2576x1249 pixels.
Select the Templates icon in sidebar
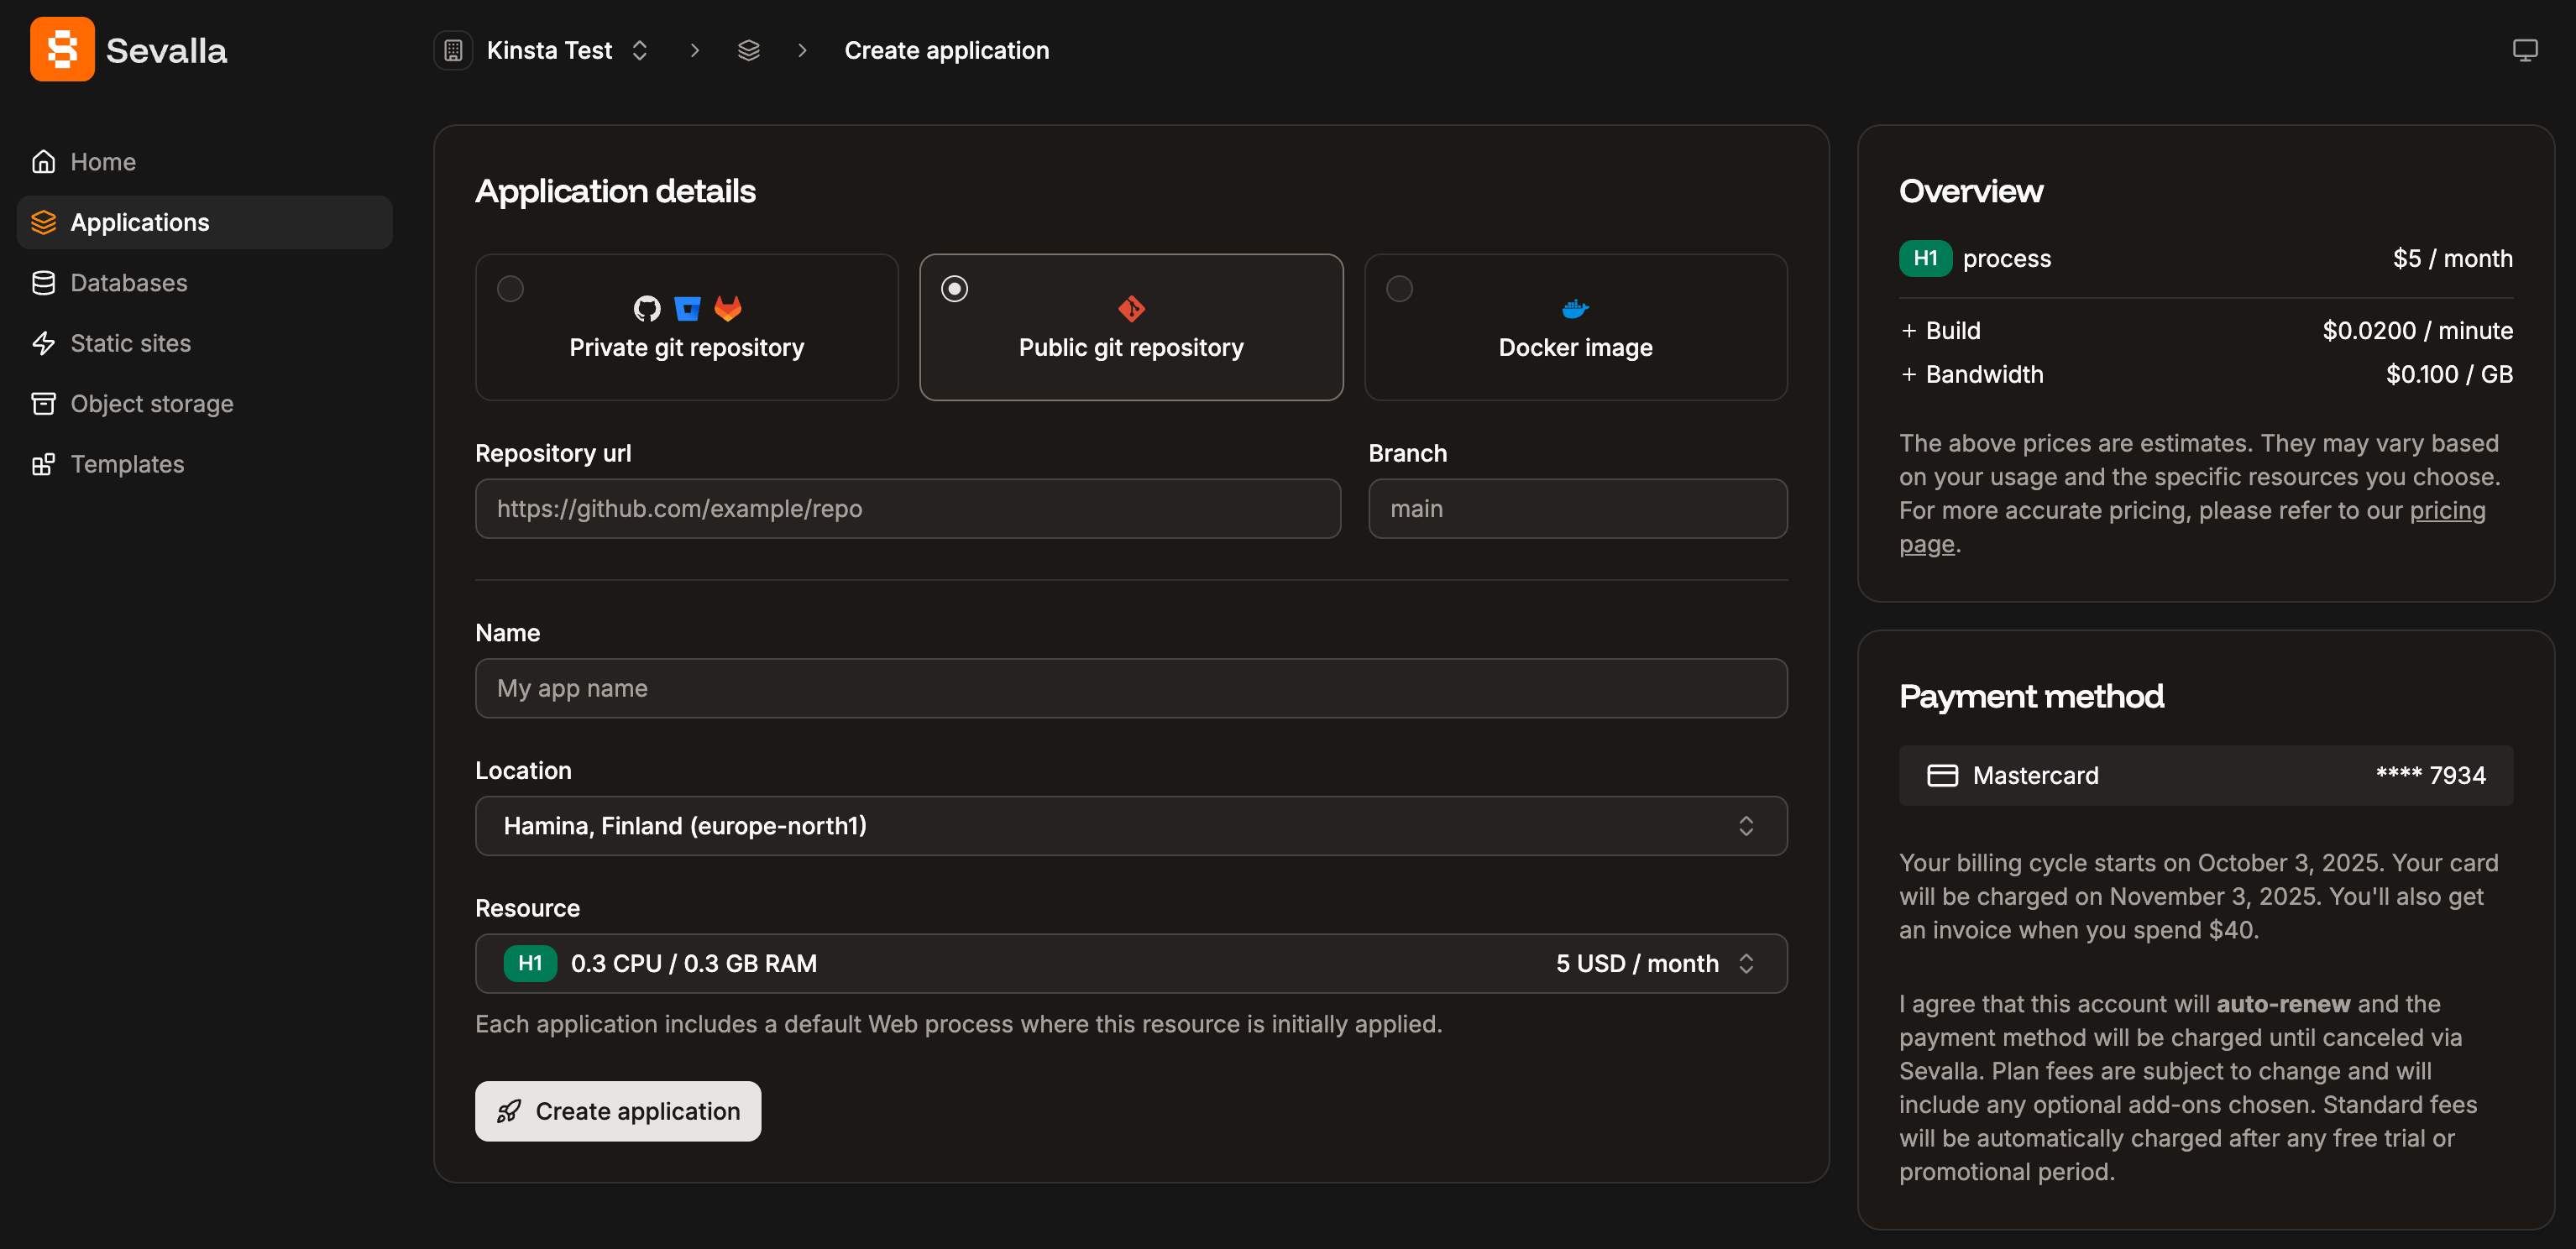click(44, 464)
